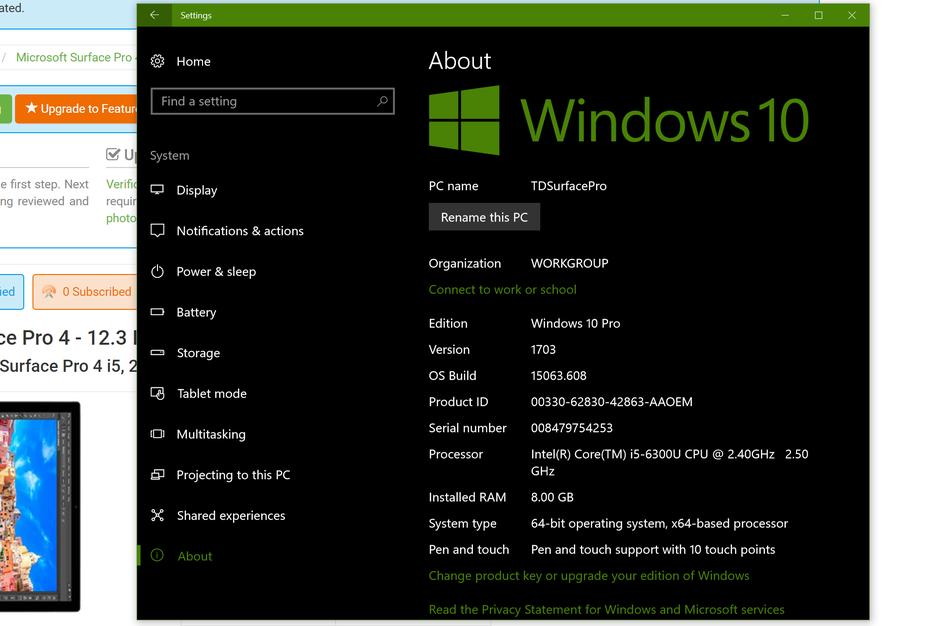Image resolution: width=940 pixels, height=626 pixels.
Task: Click the System category label in sidebar
Action: tap(170, 155)
